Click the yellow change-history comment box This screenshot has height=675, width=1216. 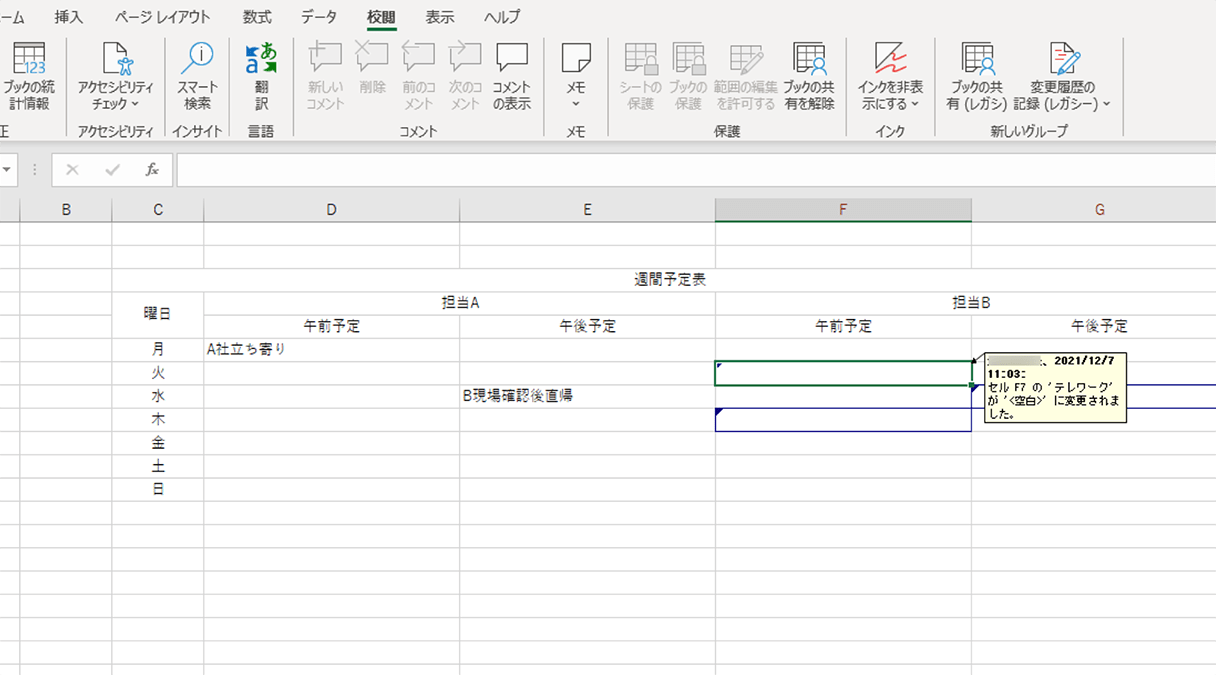click(1055, 387)
